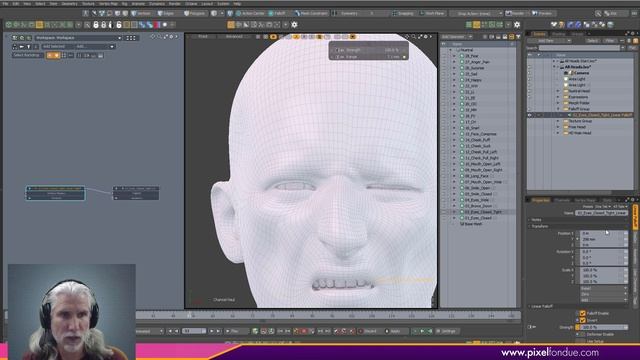640x360 pixels.
Task: Toggle the orange highlighted schematic link buttons
Action: click(53, 55)
